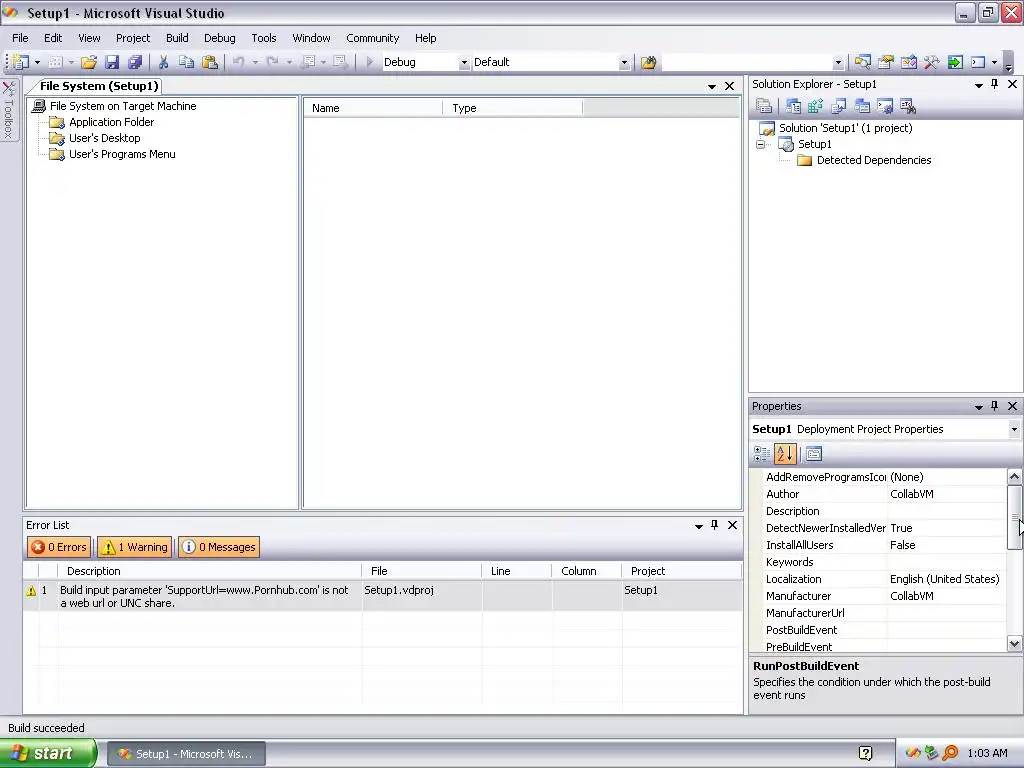Open Launch Conditions Editor in Solution Explorer
Screen dimensions: 1024x768
pyautogui.click(x=908, y=106)
